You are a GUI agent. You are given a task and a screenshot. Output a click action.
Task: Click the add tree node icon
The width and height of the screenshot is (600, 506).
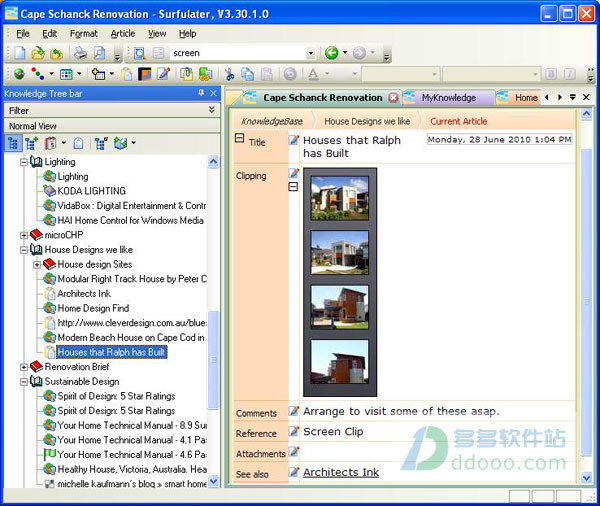point(31,144)
